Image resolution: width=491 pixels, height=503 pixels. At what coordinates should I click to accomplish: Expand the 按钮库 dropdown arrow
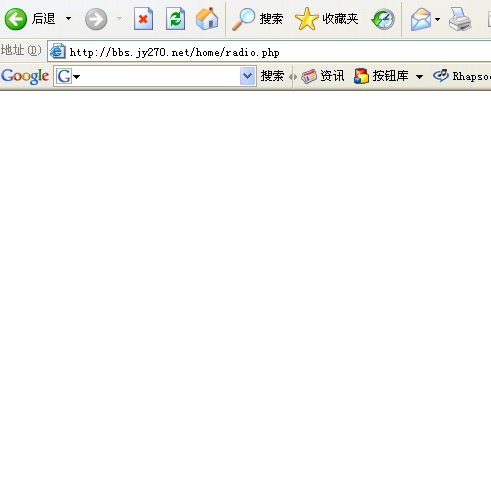(x=419, y=77)
